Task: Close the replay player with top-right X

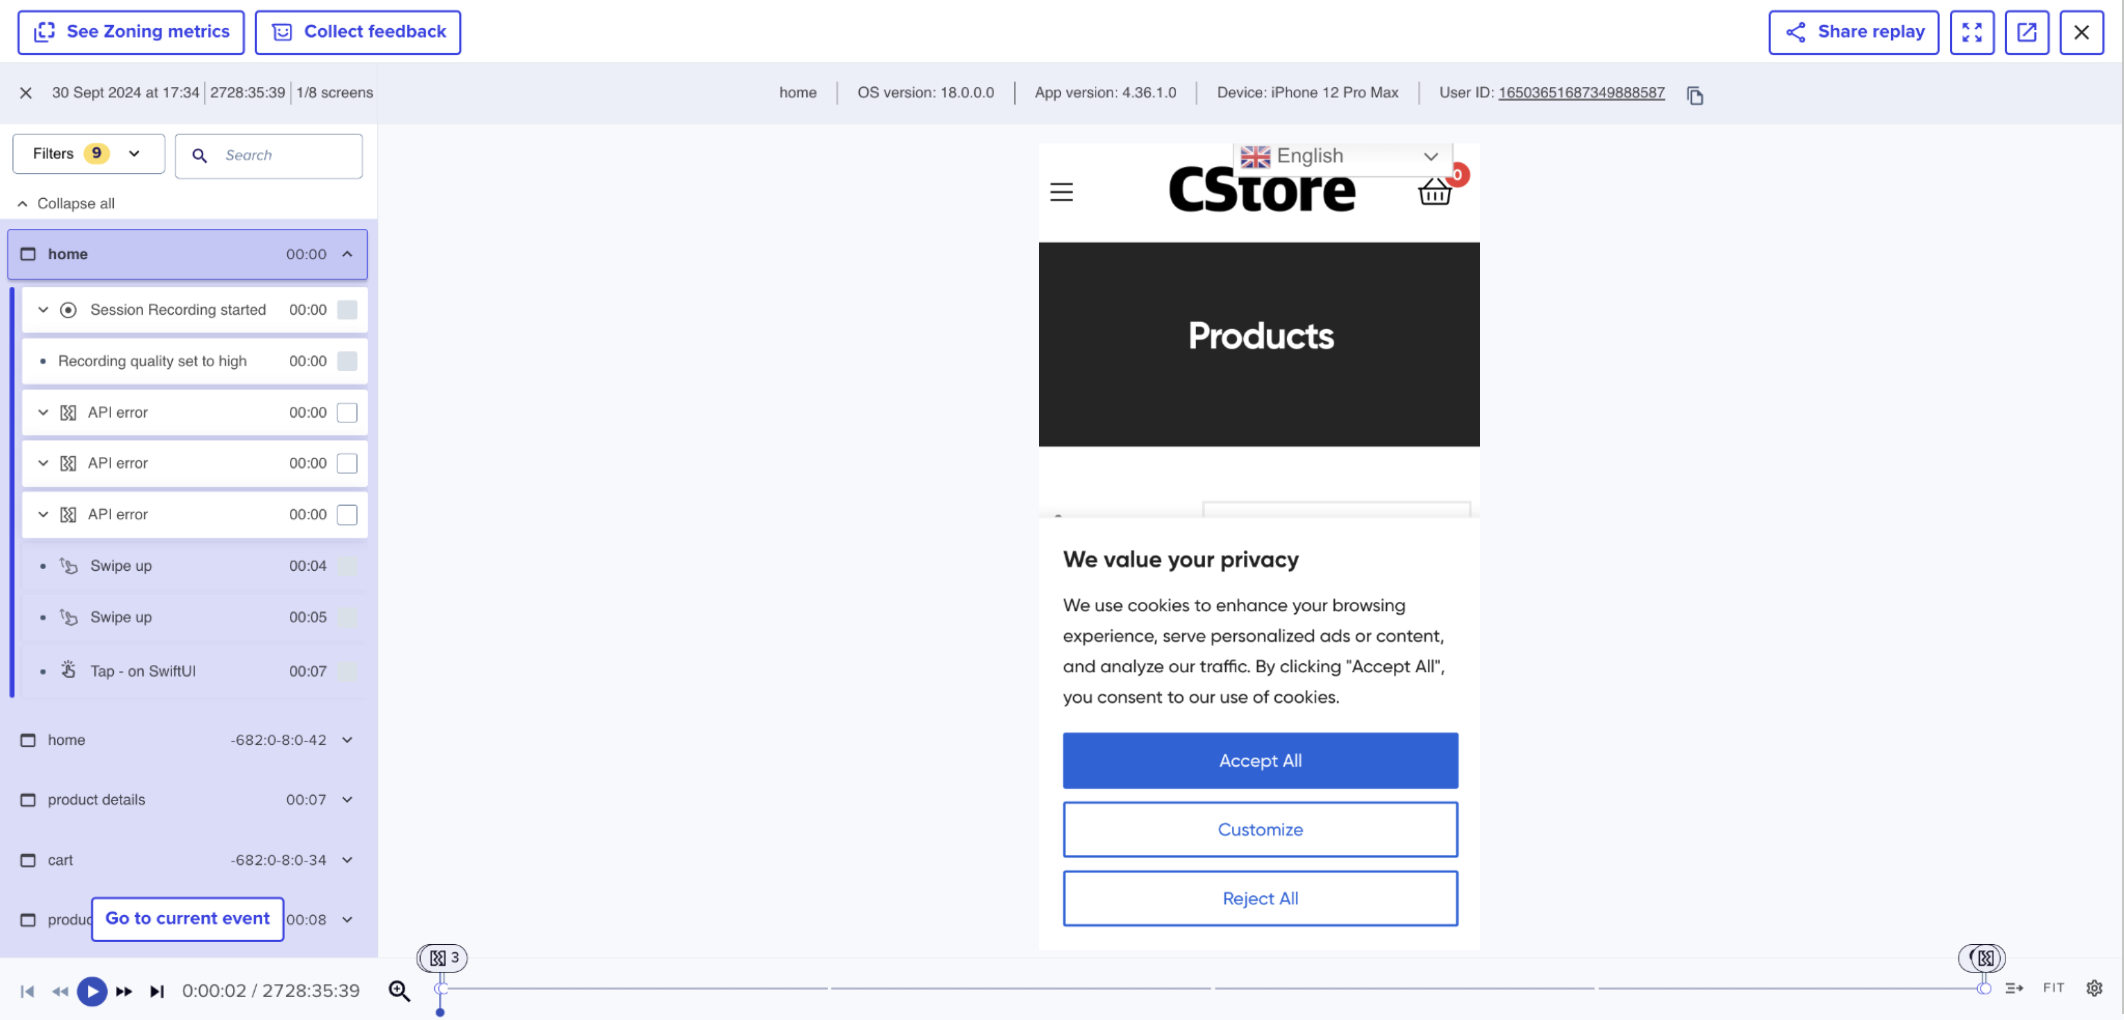Action: pos(2082,32)
